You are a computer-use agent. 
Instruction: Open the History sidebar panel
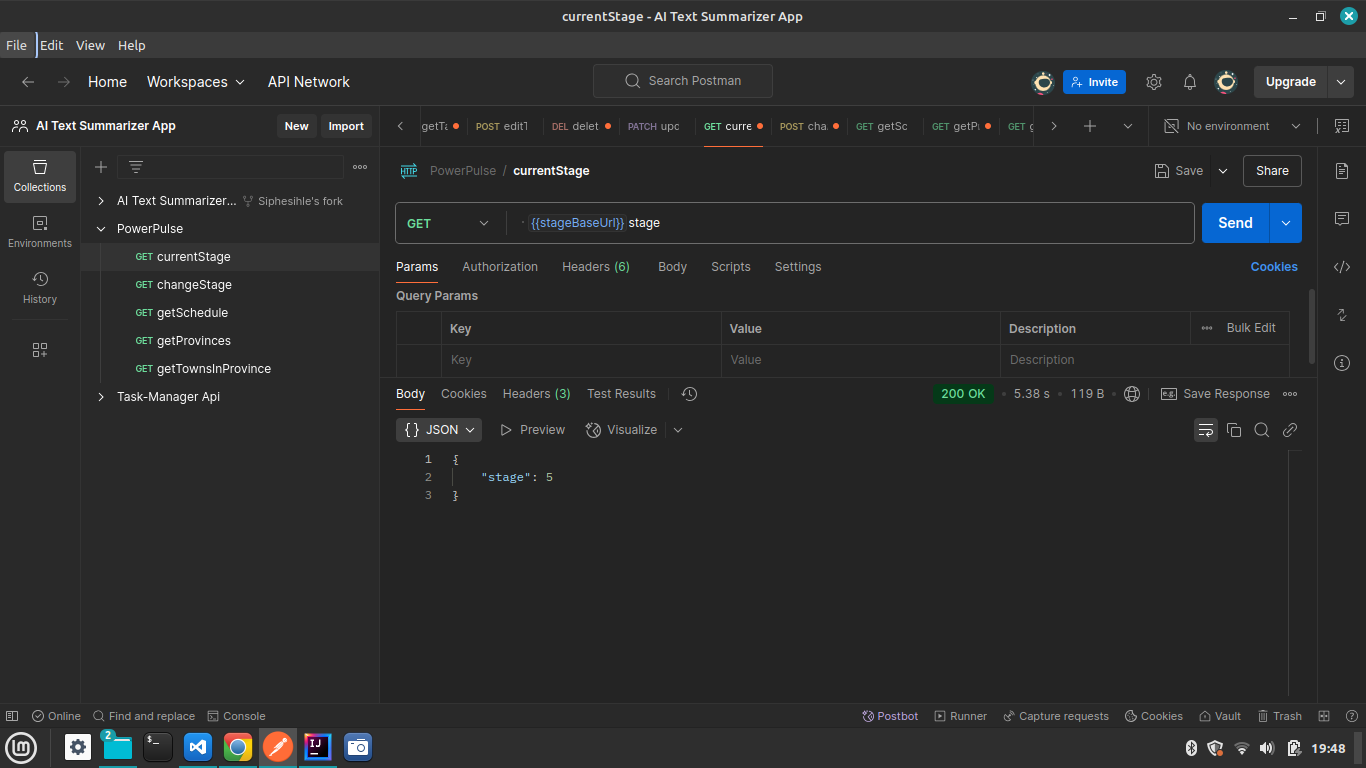coord(40,288)
